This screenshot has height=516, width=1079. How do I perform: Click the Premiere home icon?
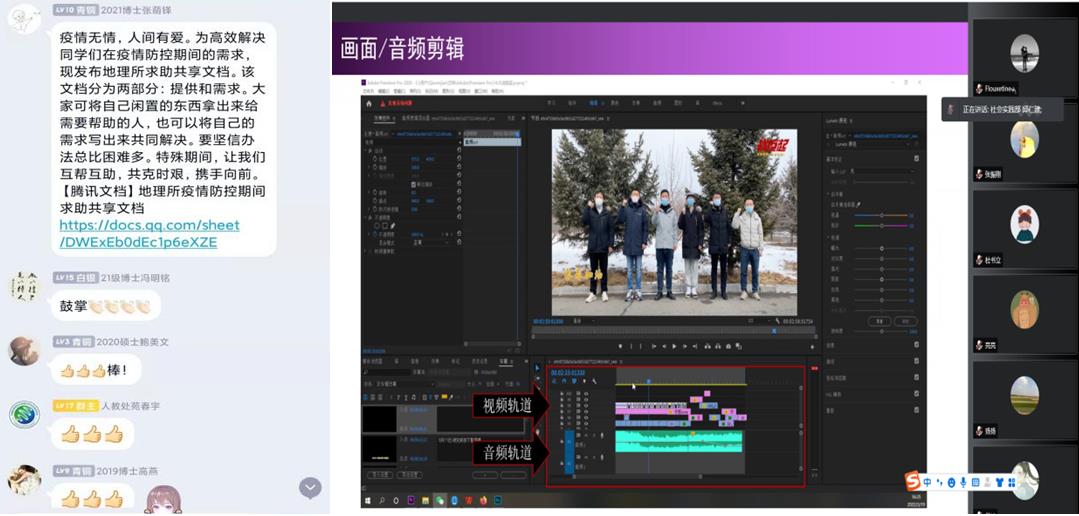[x=369, y=103]
